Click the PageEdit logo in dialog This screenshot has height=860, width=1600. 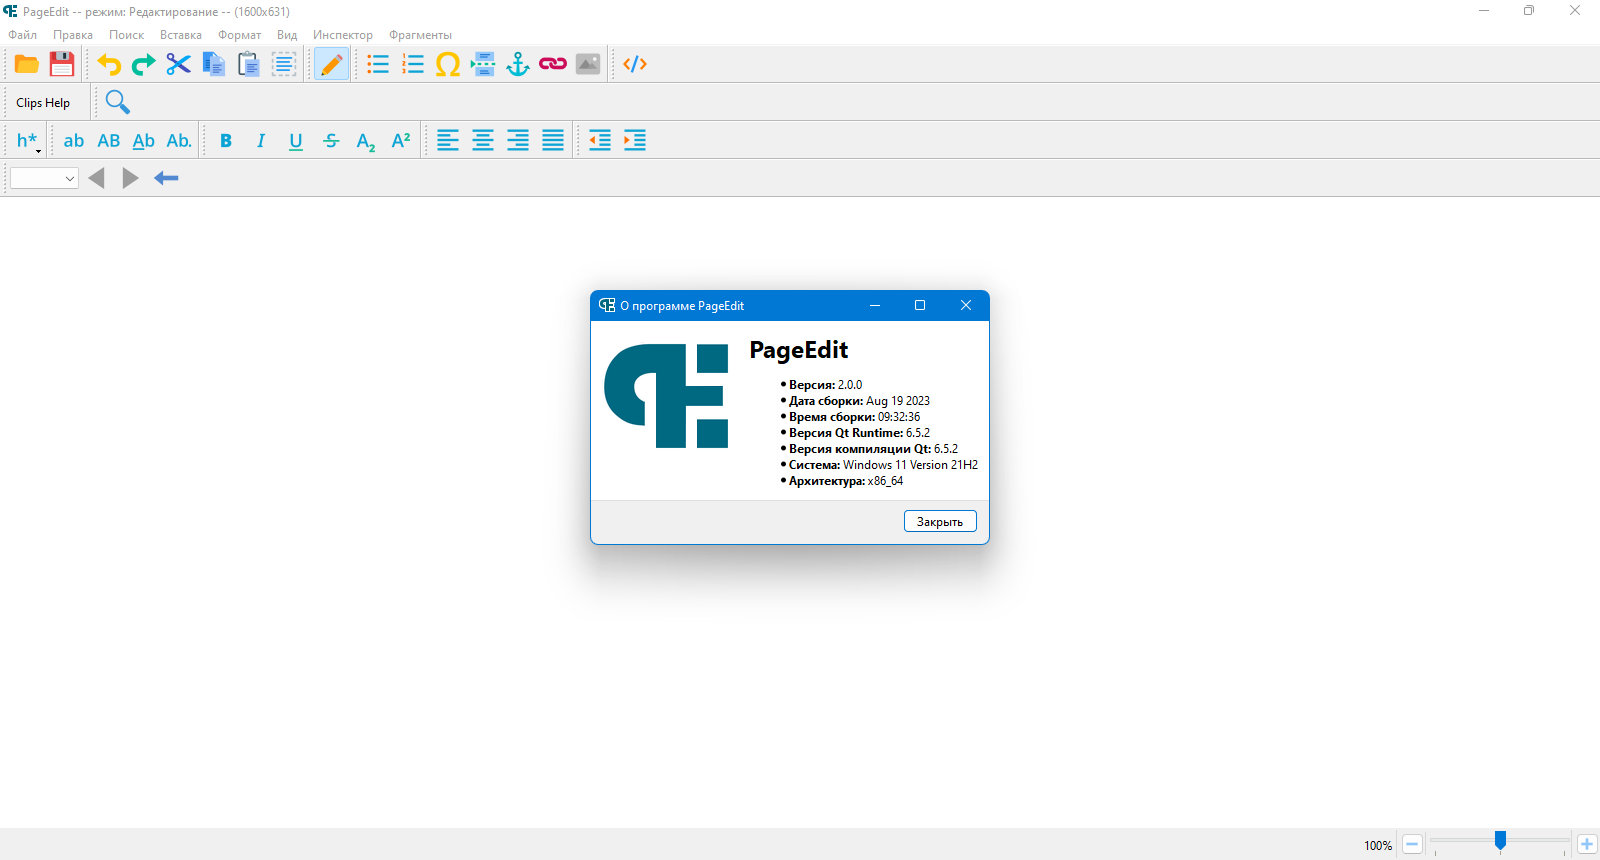(666, 396)
